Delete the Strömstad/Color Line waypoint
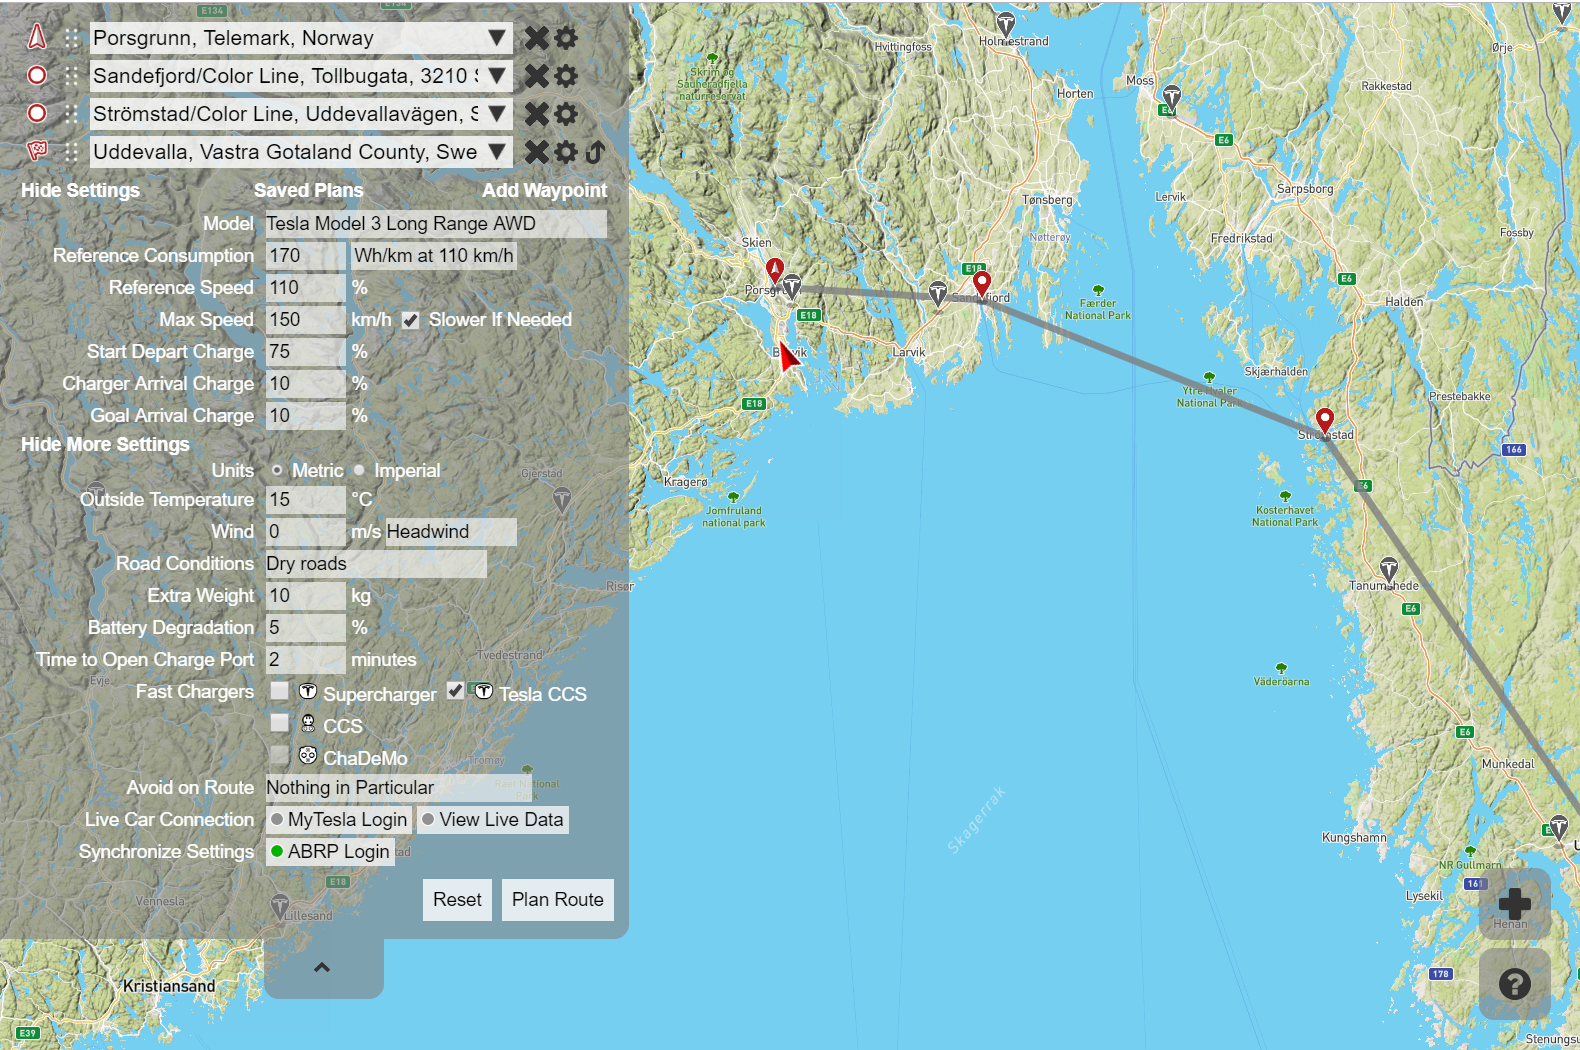The width and height of the screenshot is (1580, 1050). (537, 114)
